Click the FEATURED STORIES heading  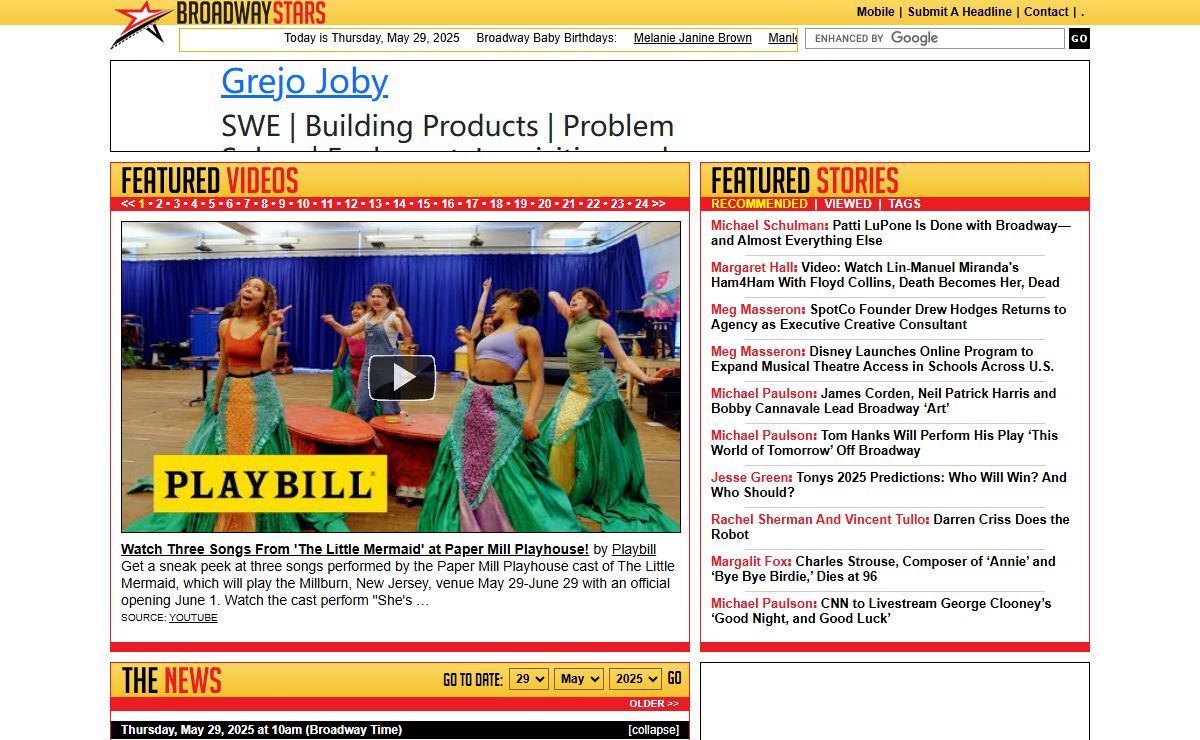tap(805, 181)
